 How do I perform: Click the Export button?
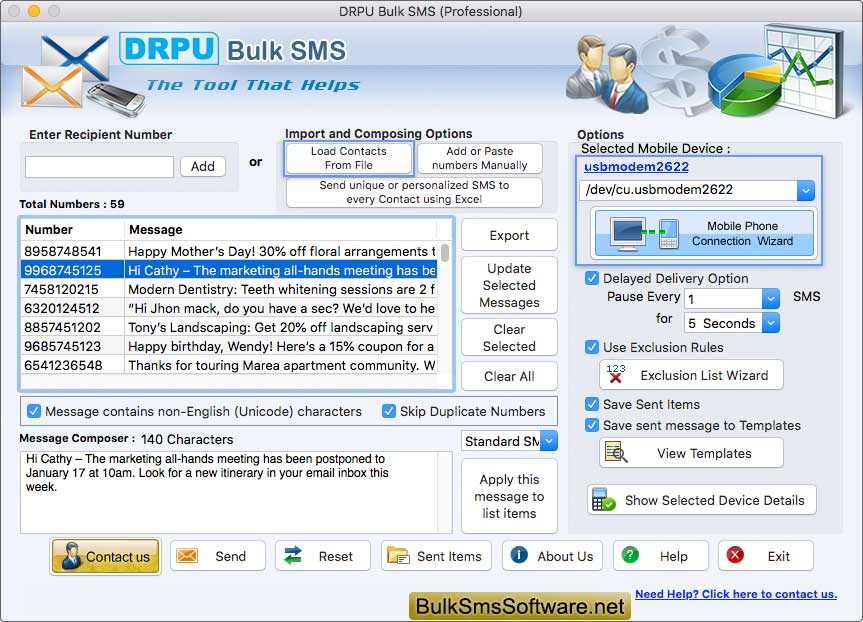(509, 235)
